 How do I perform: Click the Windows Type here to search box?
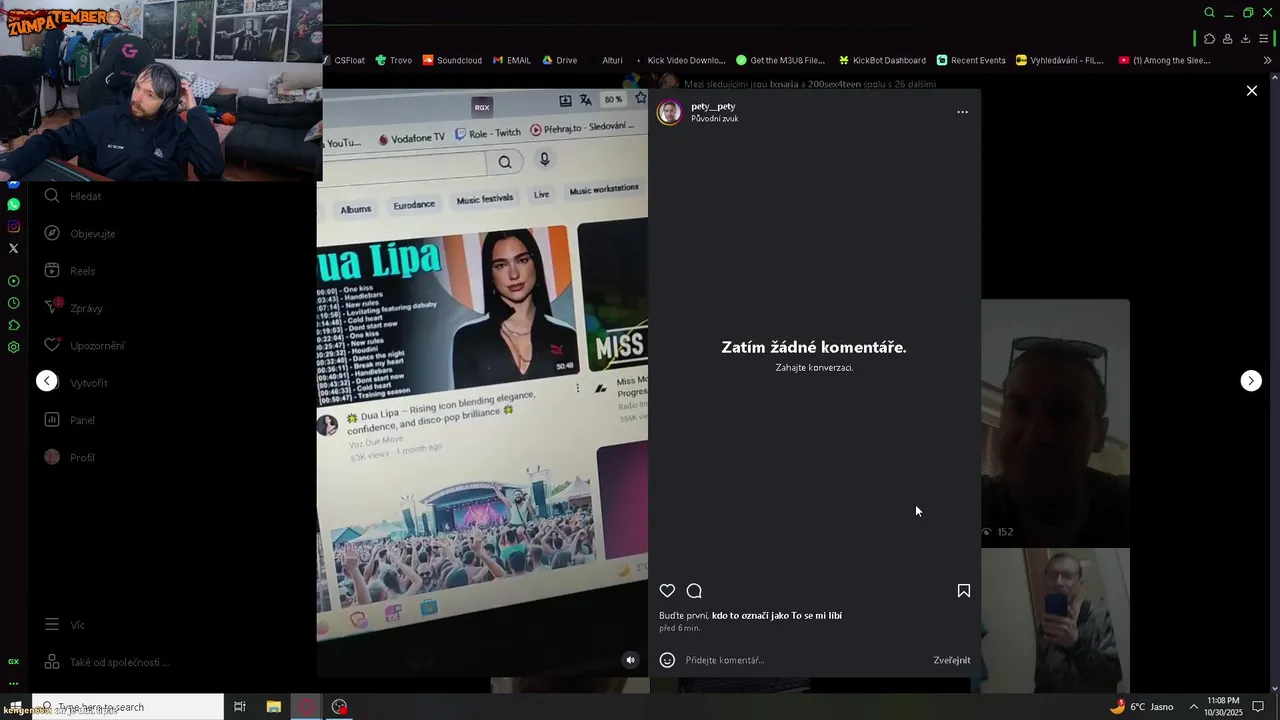coord(127,707)
